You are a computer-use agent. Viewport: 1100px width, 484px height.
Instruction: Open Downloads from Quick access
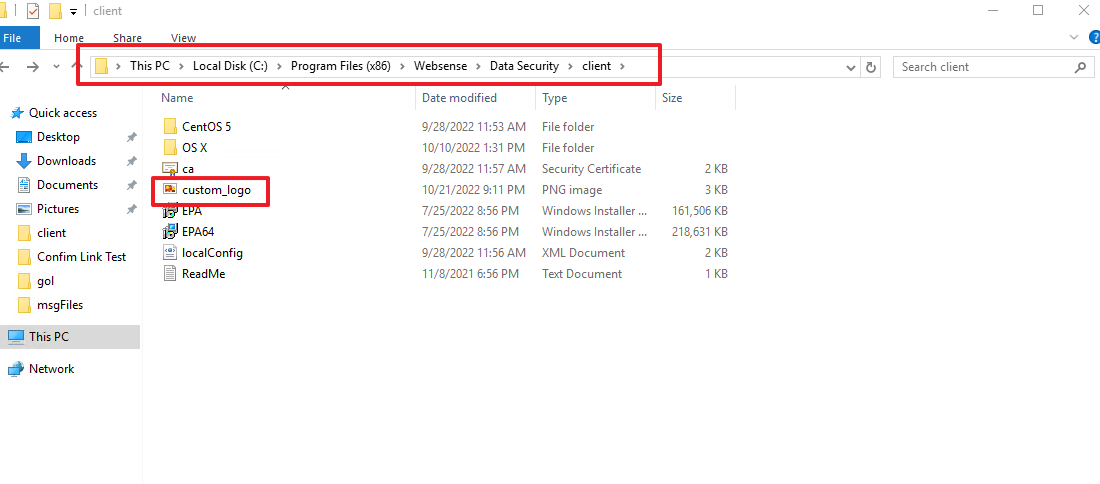tap(66, 161)
